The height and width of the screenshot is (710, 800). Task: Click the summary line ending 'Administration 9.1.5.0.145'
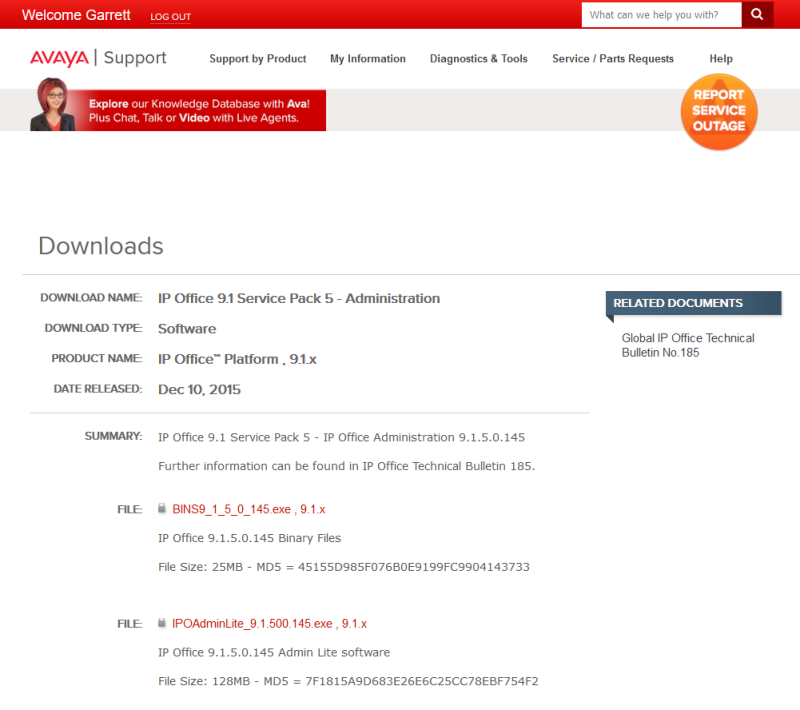[x=341, y=437]
